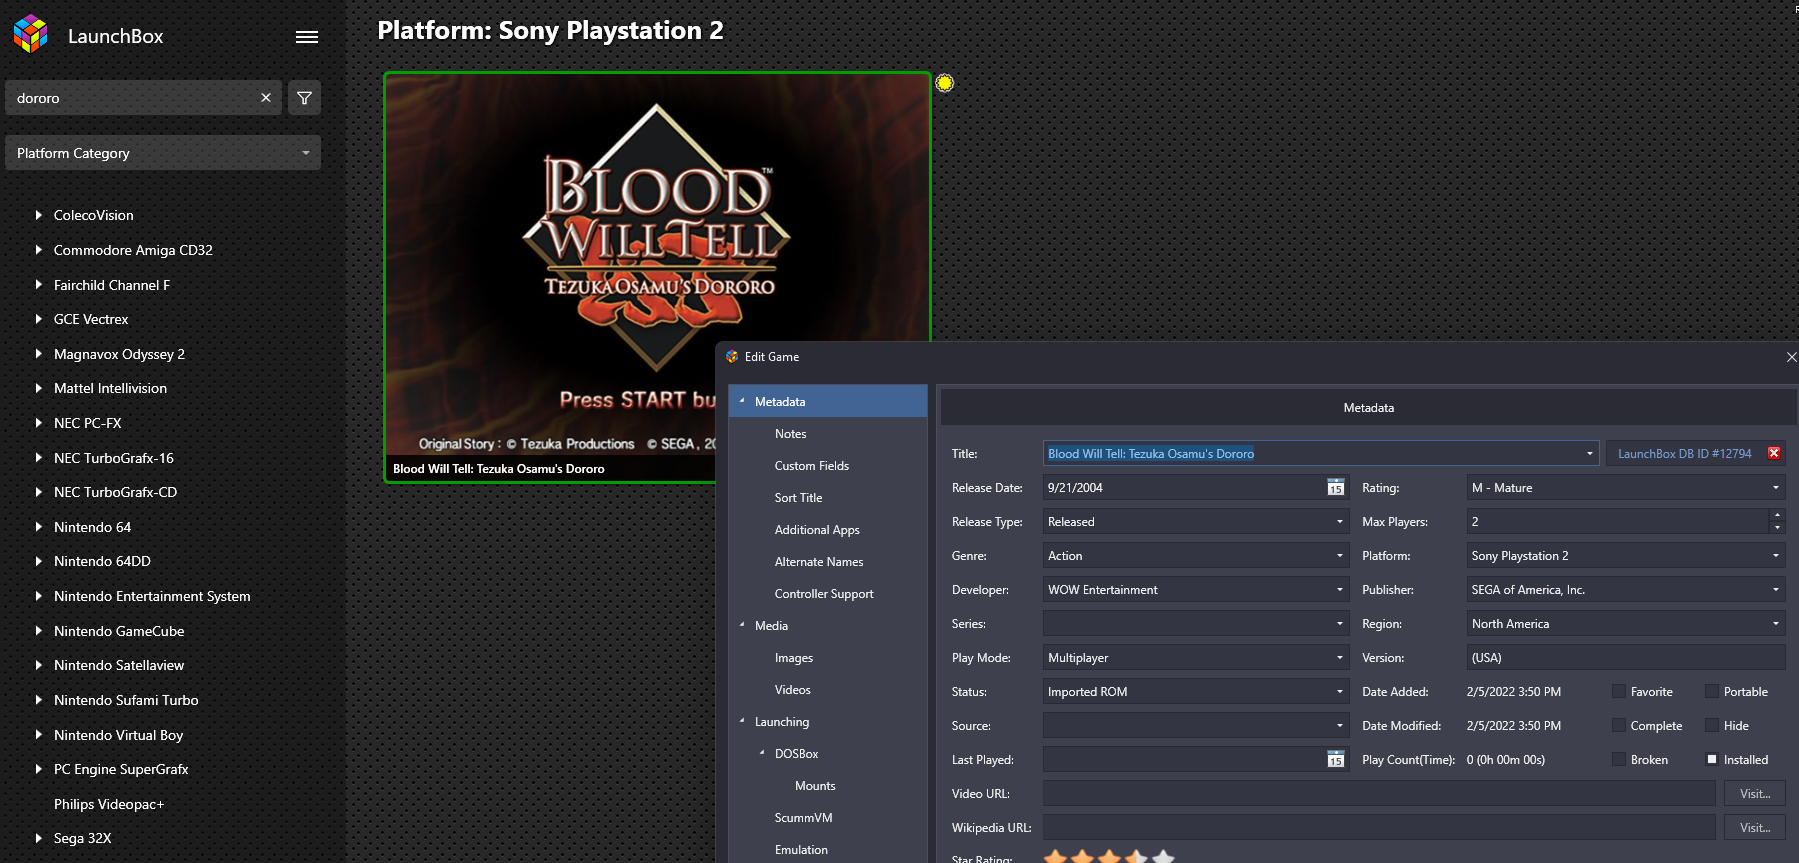Select the Additional Apps page
Screen dimensions: 1799x863
tap(817, 530)
